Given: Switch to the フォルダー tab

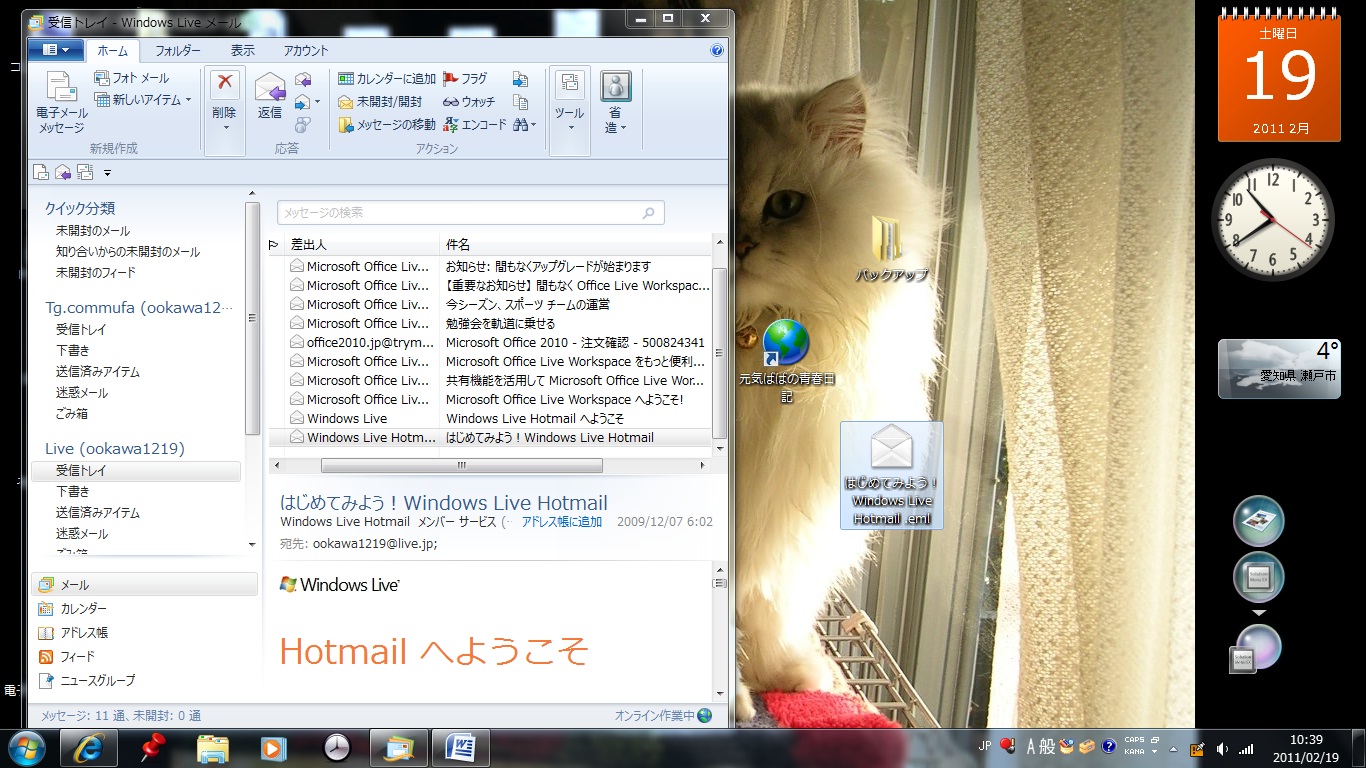Looking at the screenshot, I should click(178, 51).
